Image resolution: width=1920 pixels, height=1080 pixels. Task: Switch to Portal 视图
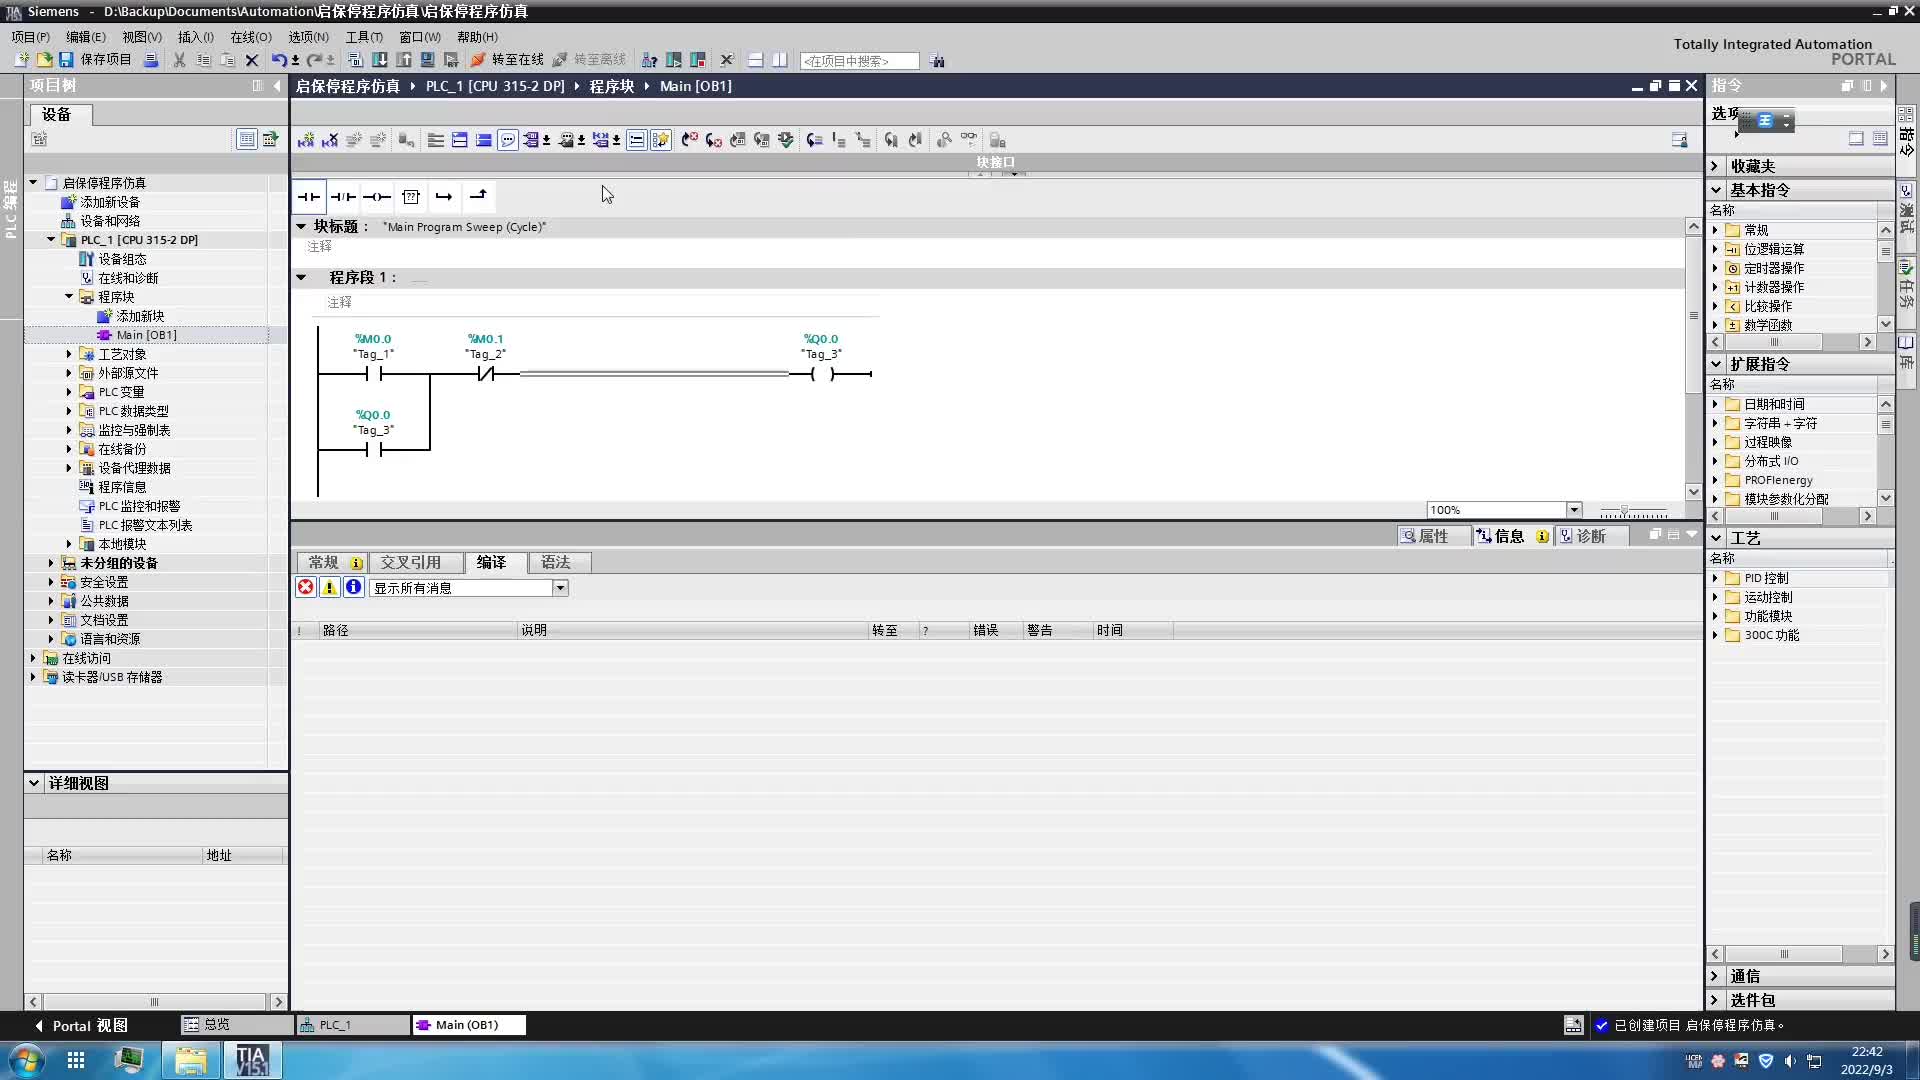81,1025
